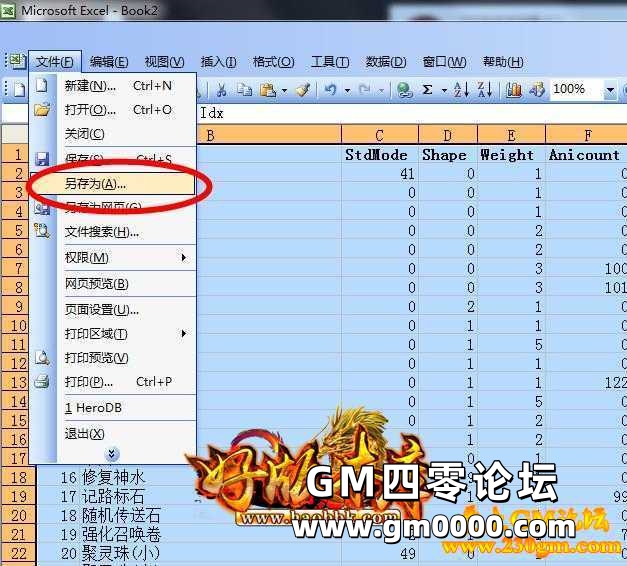Open recent file 1 HeroDB
This screenshot has height=566, width=627.
pyautogui.click(x=93, y=408)
